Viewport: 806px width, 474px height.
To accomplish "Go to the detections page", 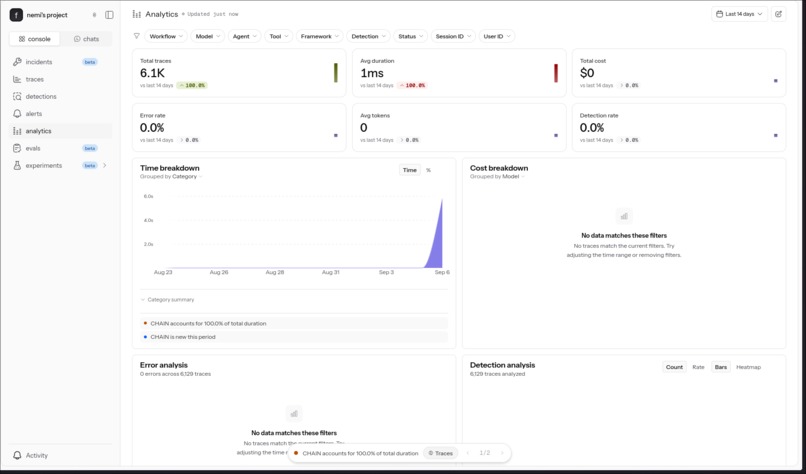I will [x=61, y=97].
